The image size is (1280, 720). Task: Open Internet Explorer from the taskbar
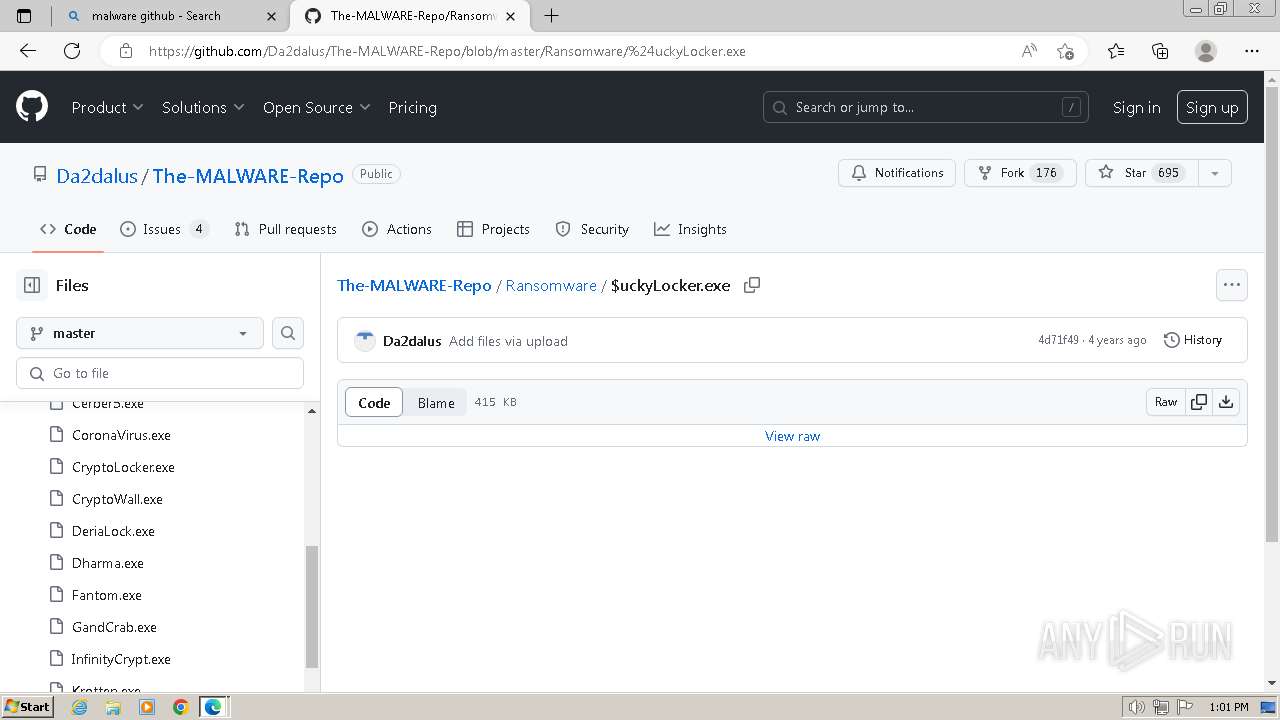coord(80,707)
